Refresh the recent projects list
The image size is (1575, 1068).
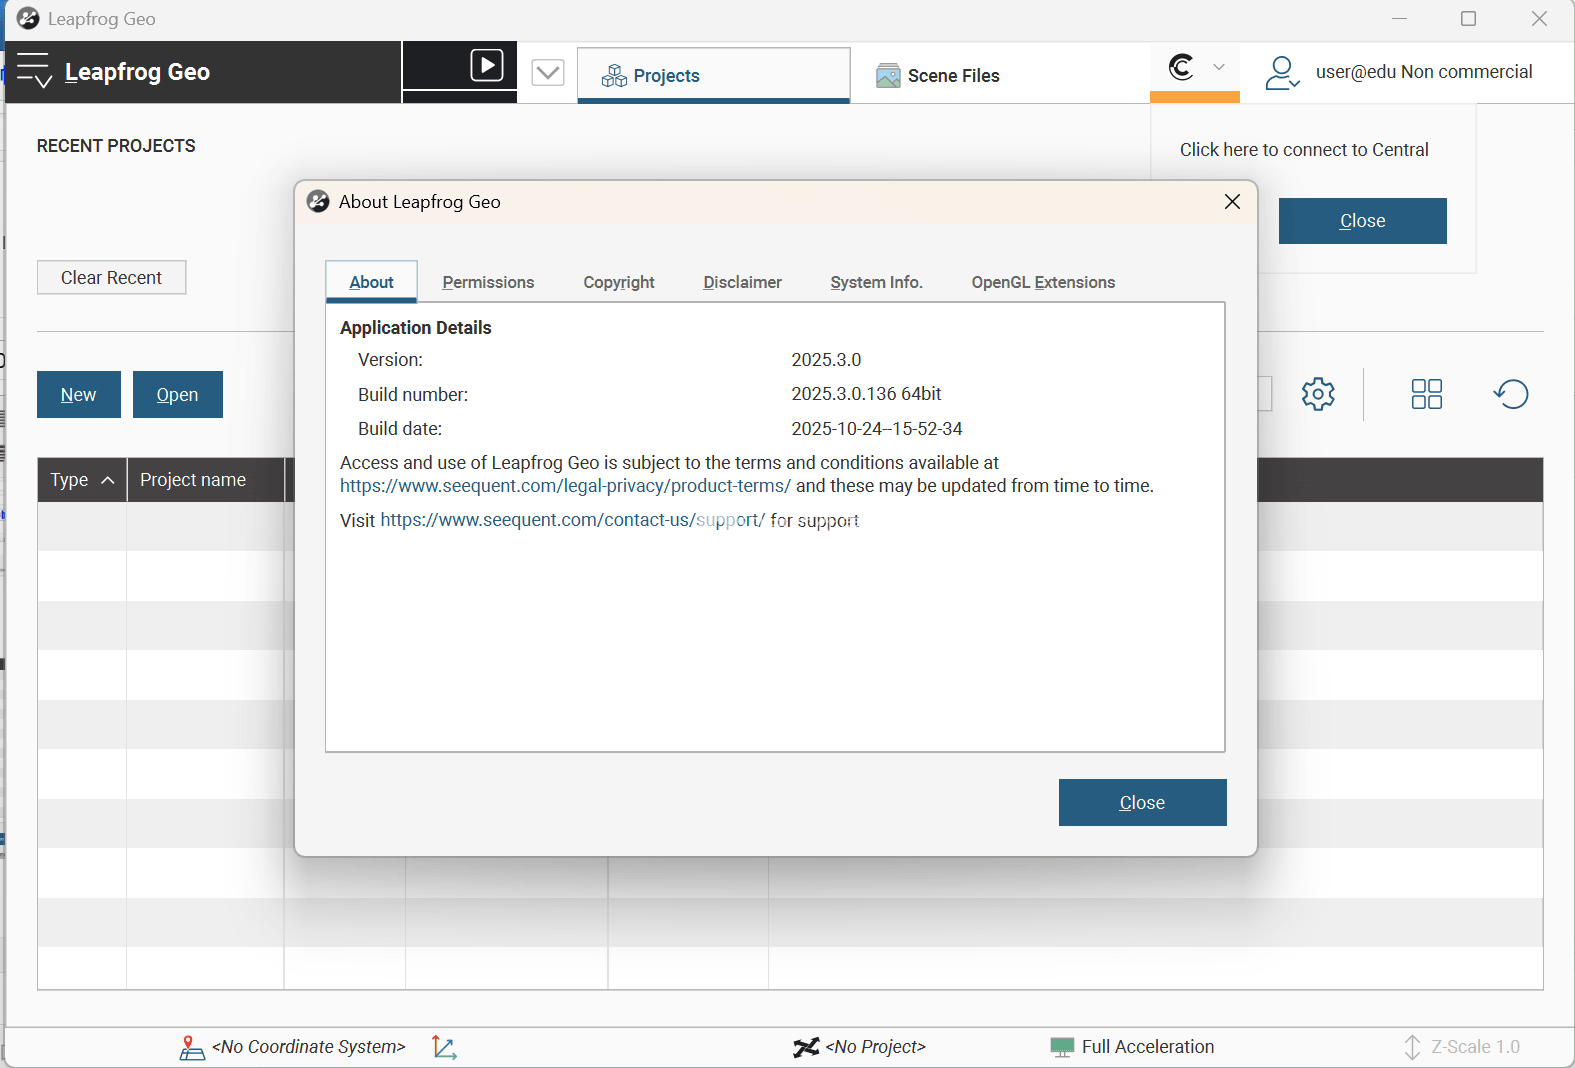(x=1511, y=394)
